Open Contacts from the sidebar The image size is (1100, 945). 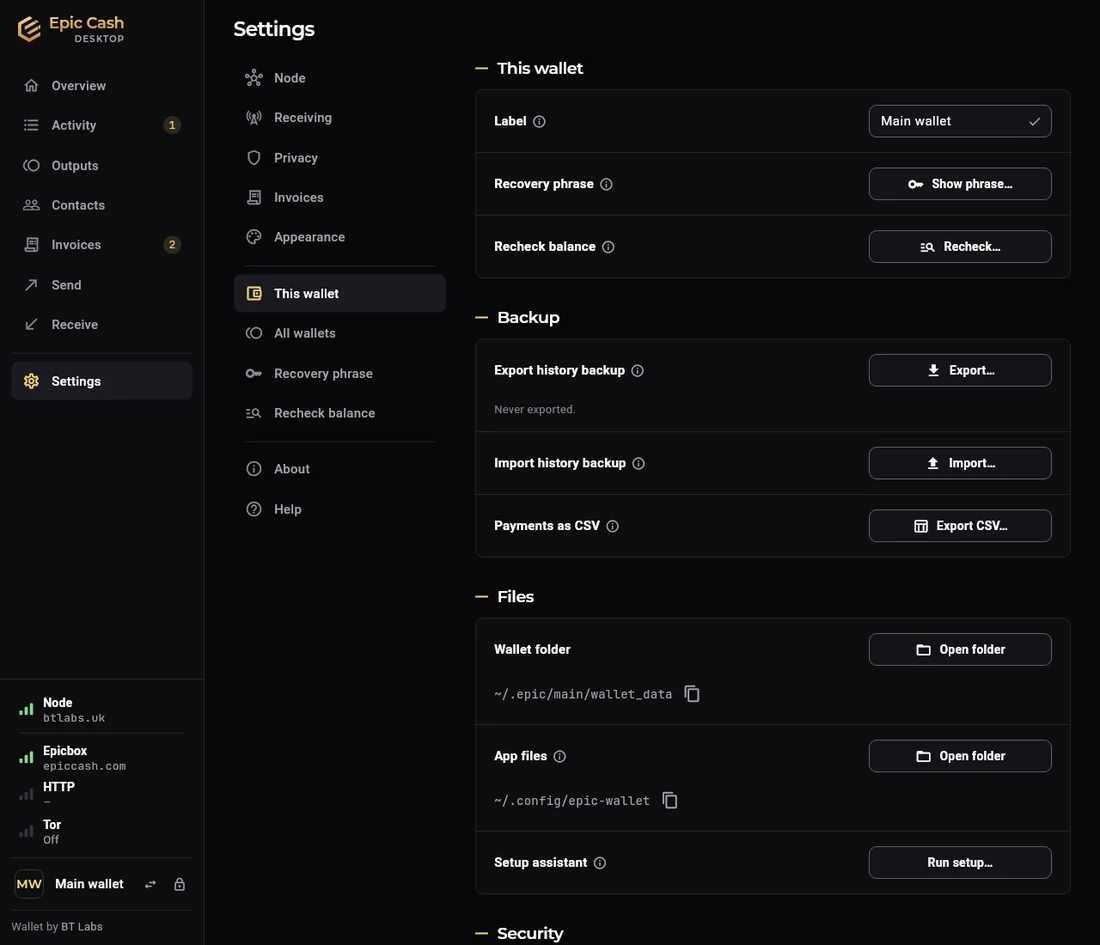(102, 205)
